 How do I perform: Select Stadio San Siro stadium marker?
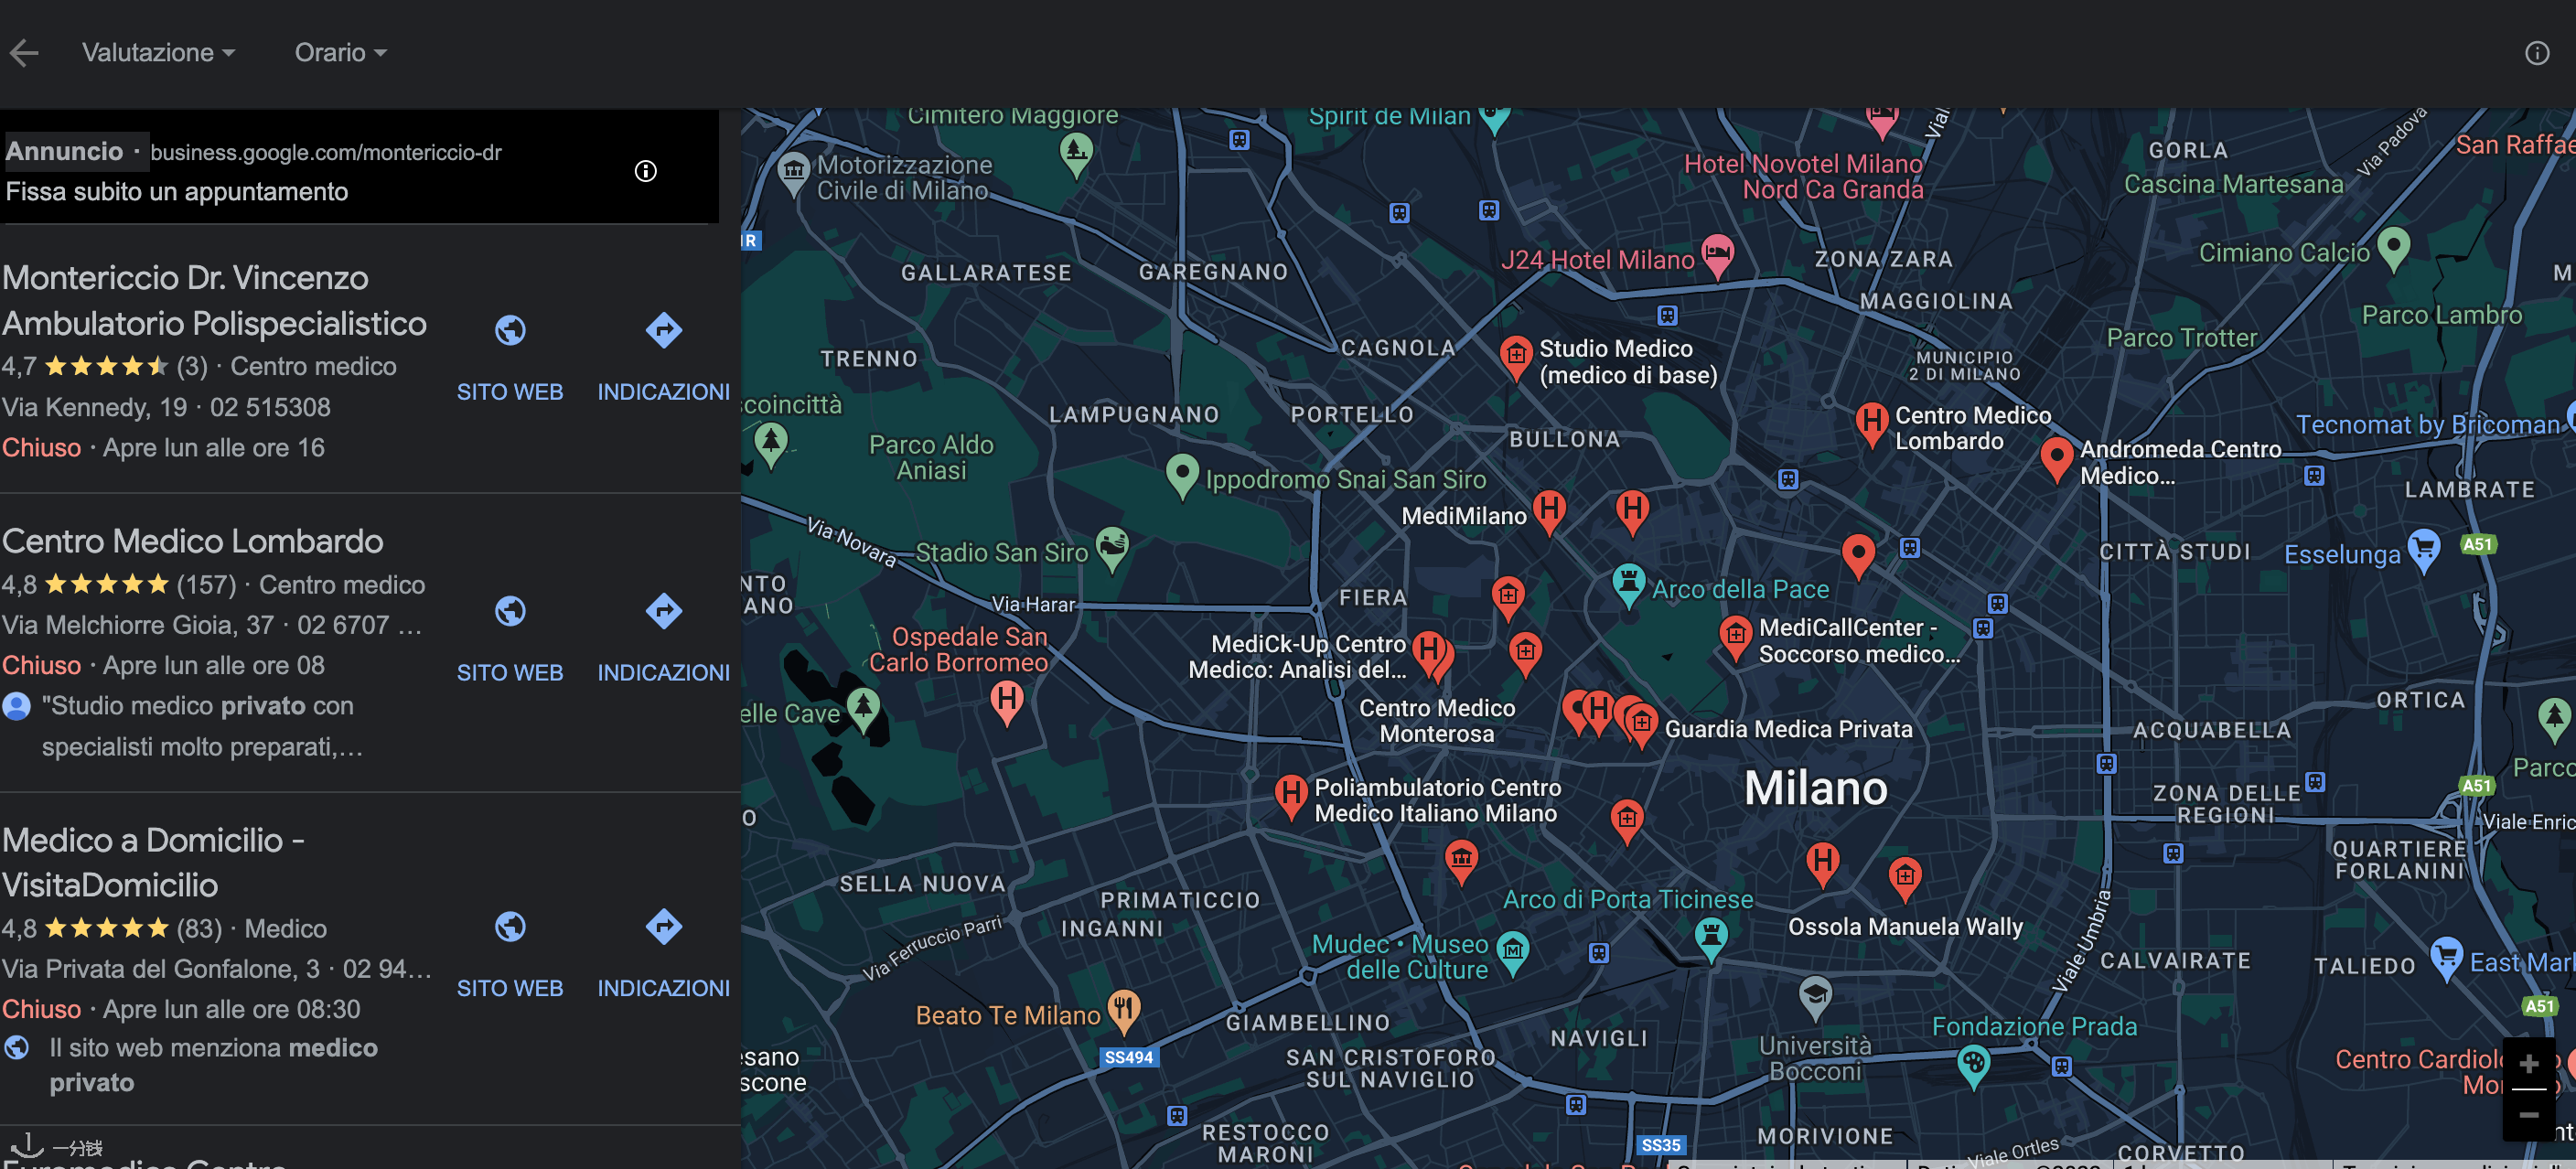[x=1112, y=549]
